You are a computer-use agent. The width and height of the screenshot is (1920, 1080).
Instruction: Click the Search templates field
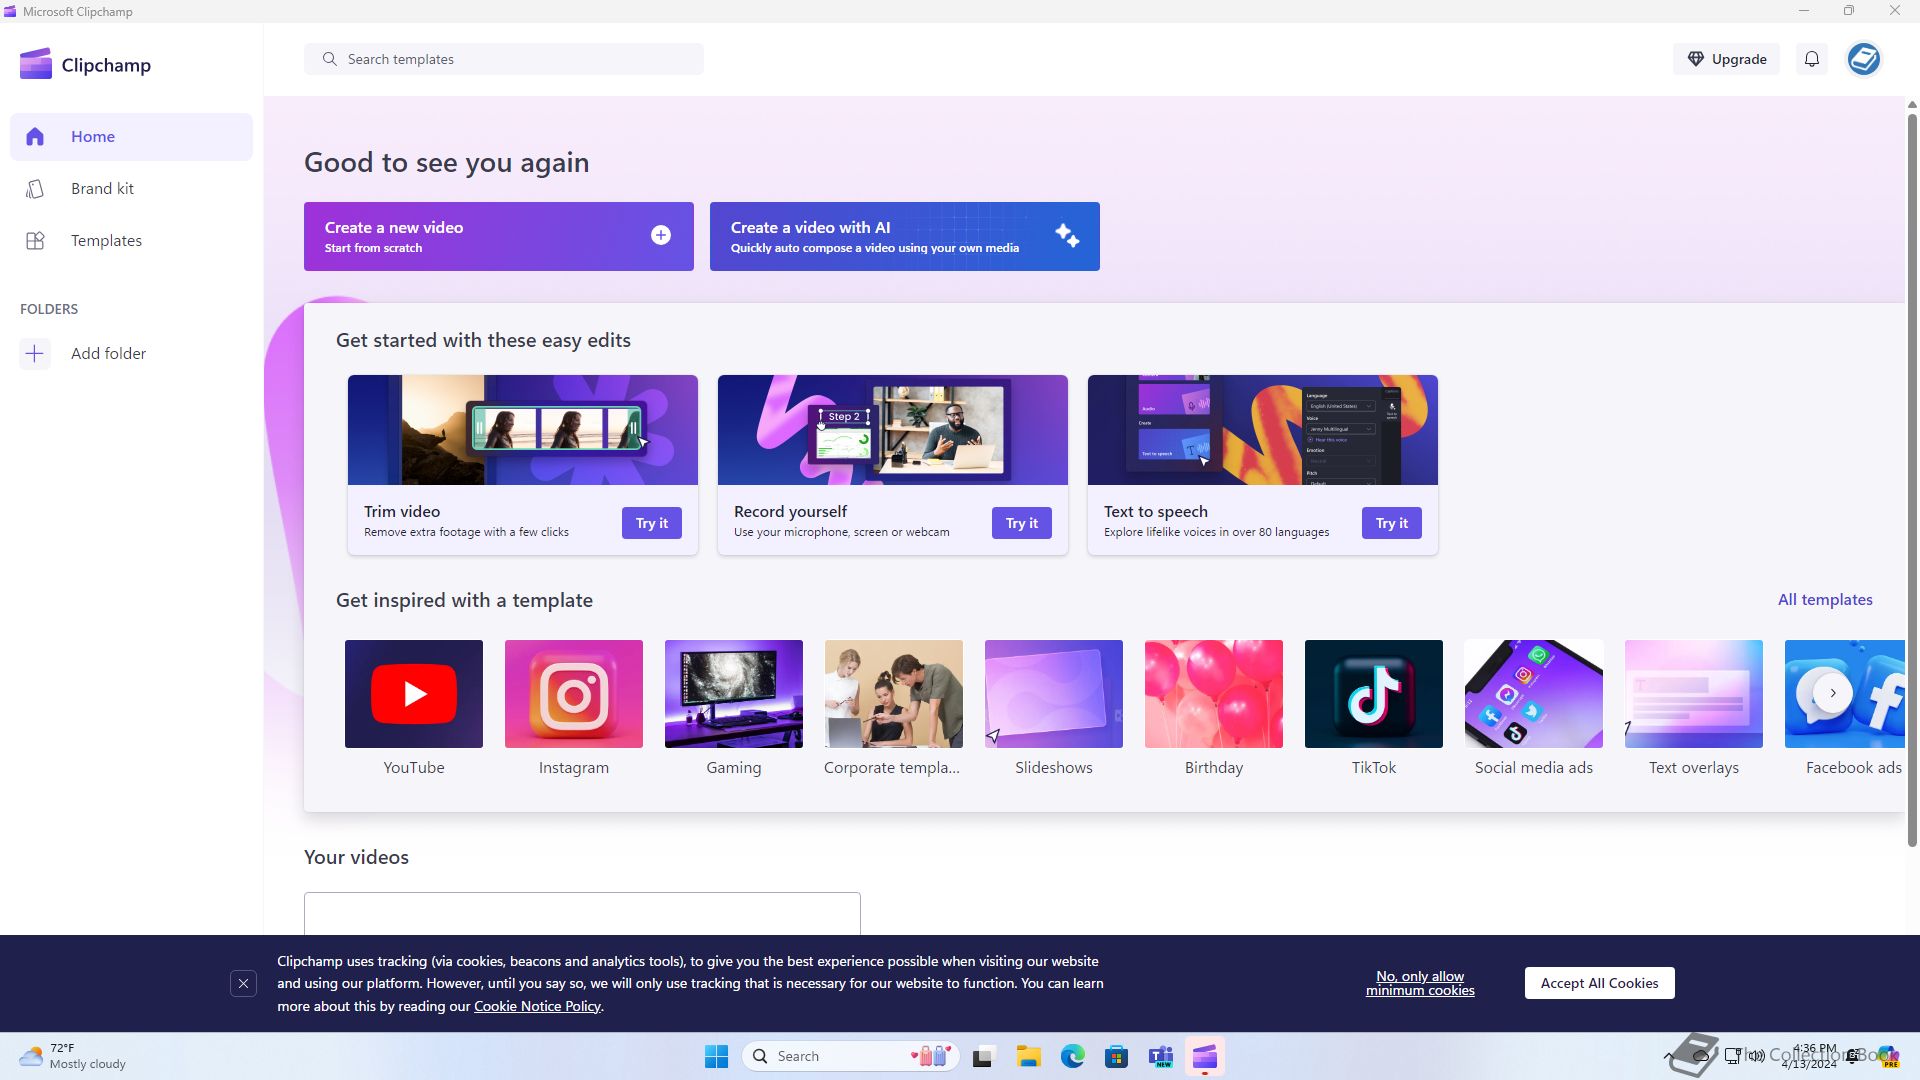pyautogui.click(x=504, y=59)
